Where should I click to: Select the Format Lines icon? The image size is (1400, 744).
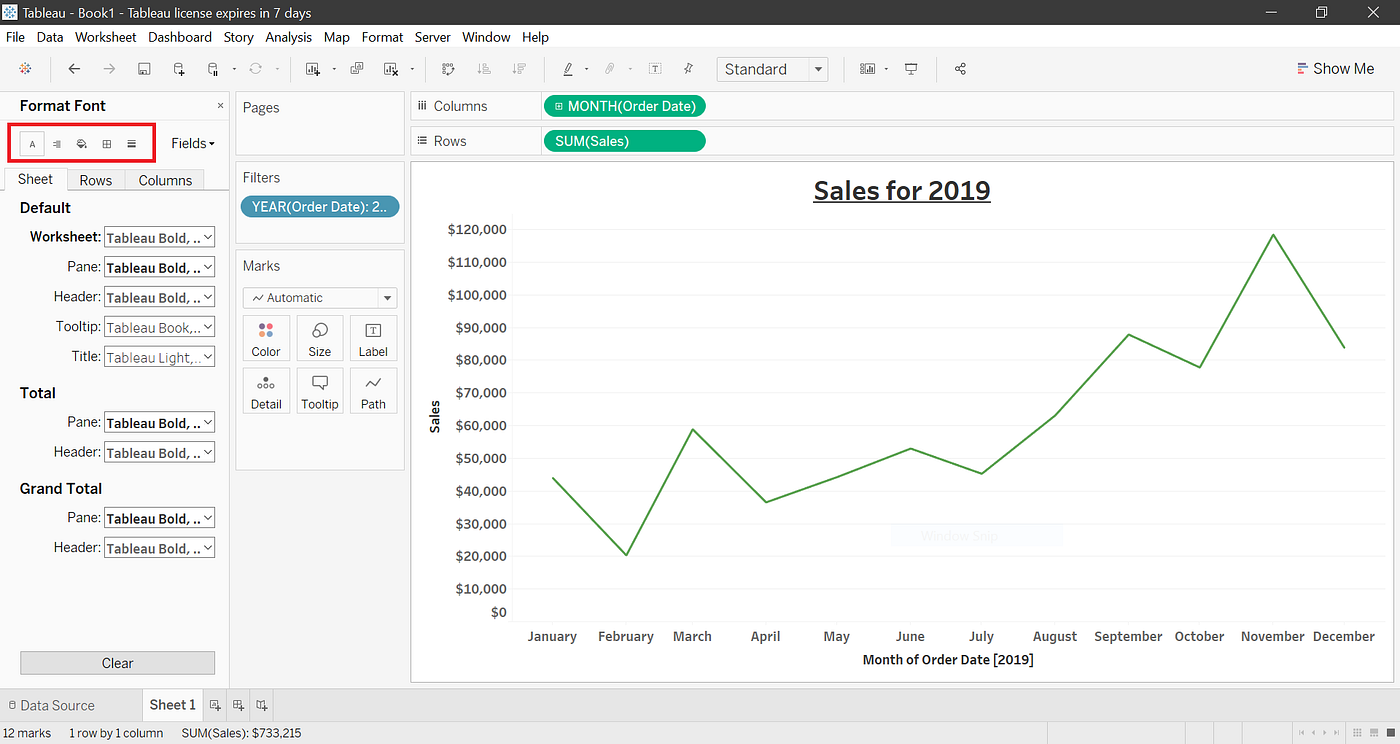click(131, 144)
